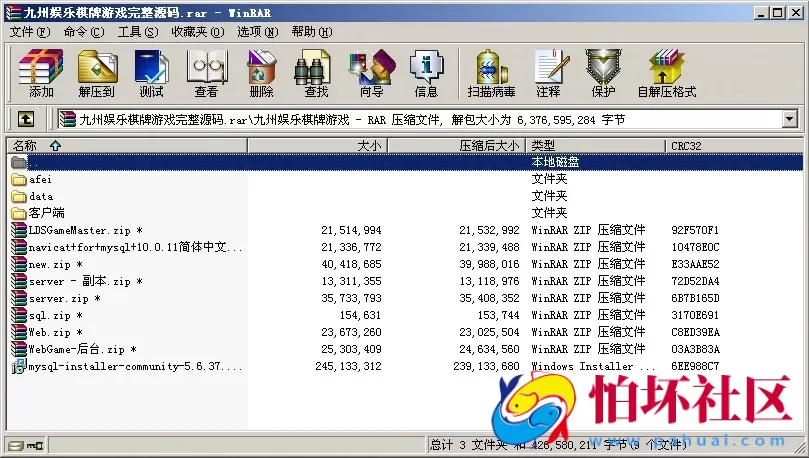This screenshot has height=458, width=809.
Task: Click the 保护 (Protect) shield icon
Action: click(603, 73)
